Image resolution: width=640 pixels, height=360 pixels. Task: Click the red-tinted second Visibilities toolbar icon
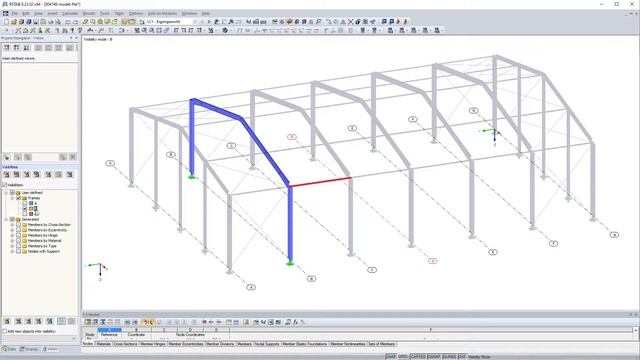click(16, 175)
